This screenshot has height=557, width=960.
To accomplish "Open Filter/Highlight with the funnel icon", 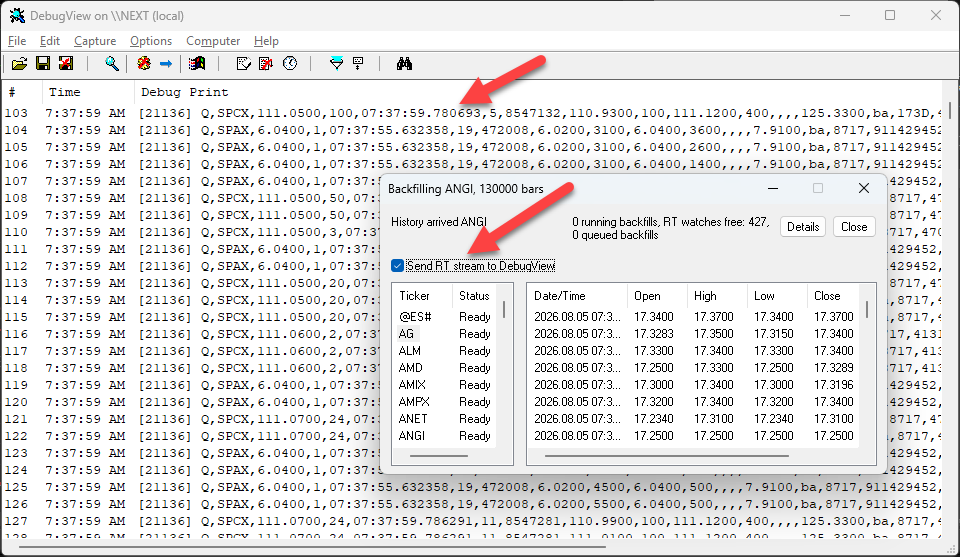I will pos(336,64).
